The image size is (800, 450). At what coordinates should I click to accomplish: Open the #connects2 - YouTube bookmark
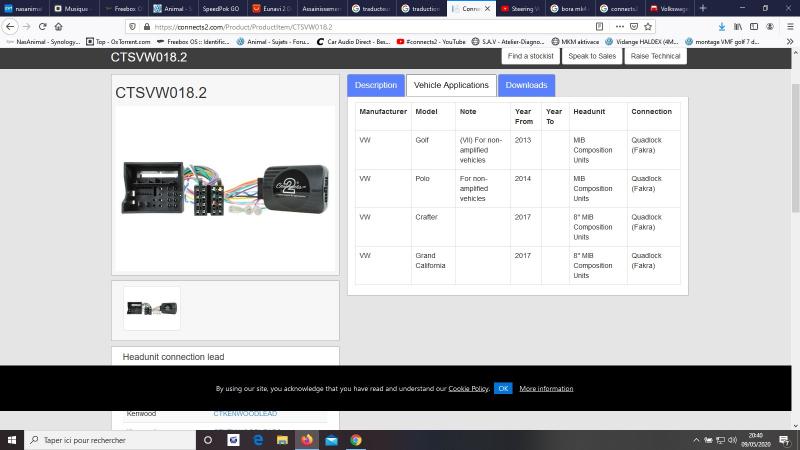(x=431, y=41)
